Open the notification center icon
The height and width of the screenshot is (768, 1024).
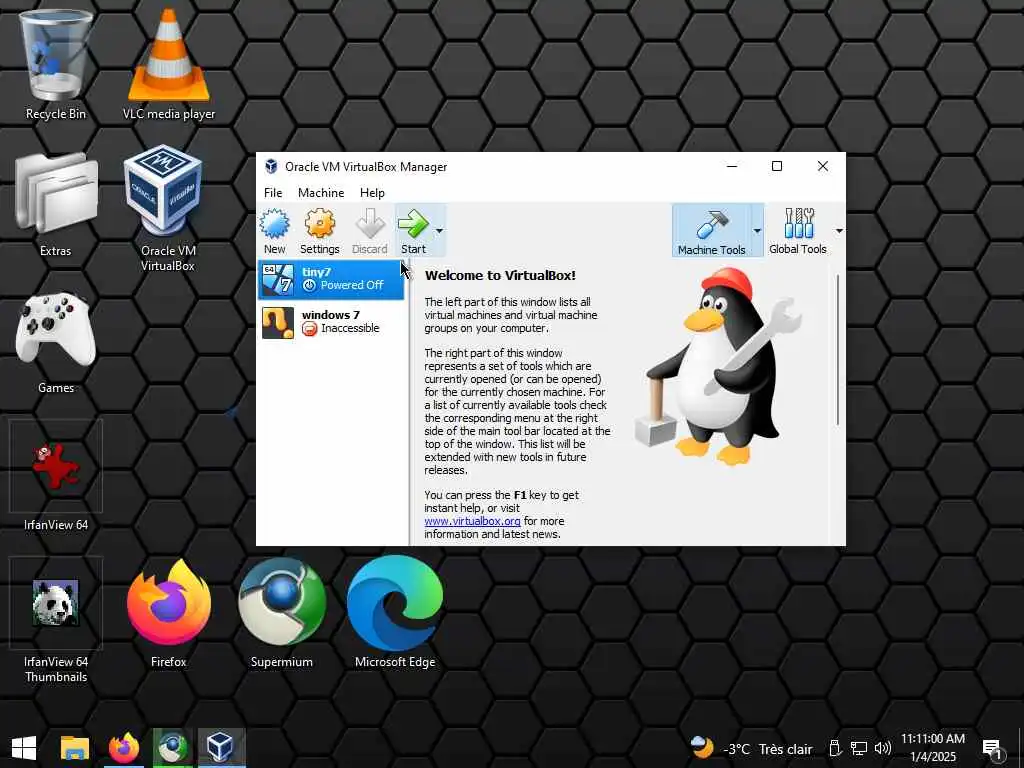tap(993, 749)
